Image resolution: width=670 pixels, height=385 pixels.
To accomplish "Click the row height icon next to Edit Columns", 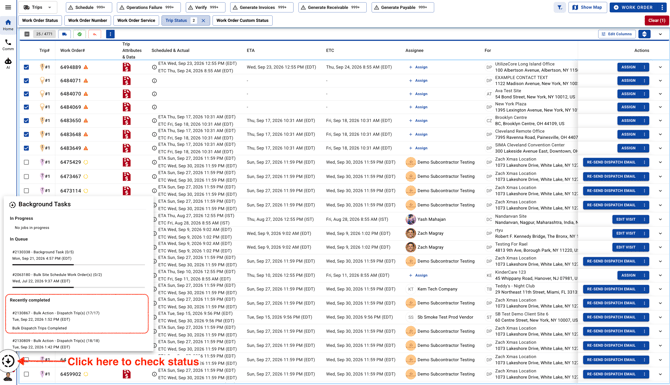I will point(644,34).
